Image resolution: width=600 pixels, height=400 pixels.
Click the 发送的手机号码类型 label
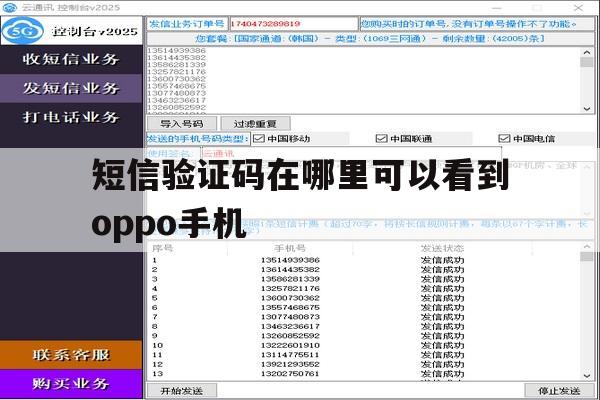198,139
